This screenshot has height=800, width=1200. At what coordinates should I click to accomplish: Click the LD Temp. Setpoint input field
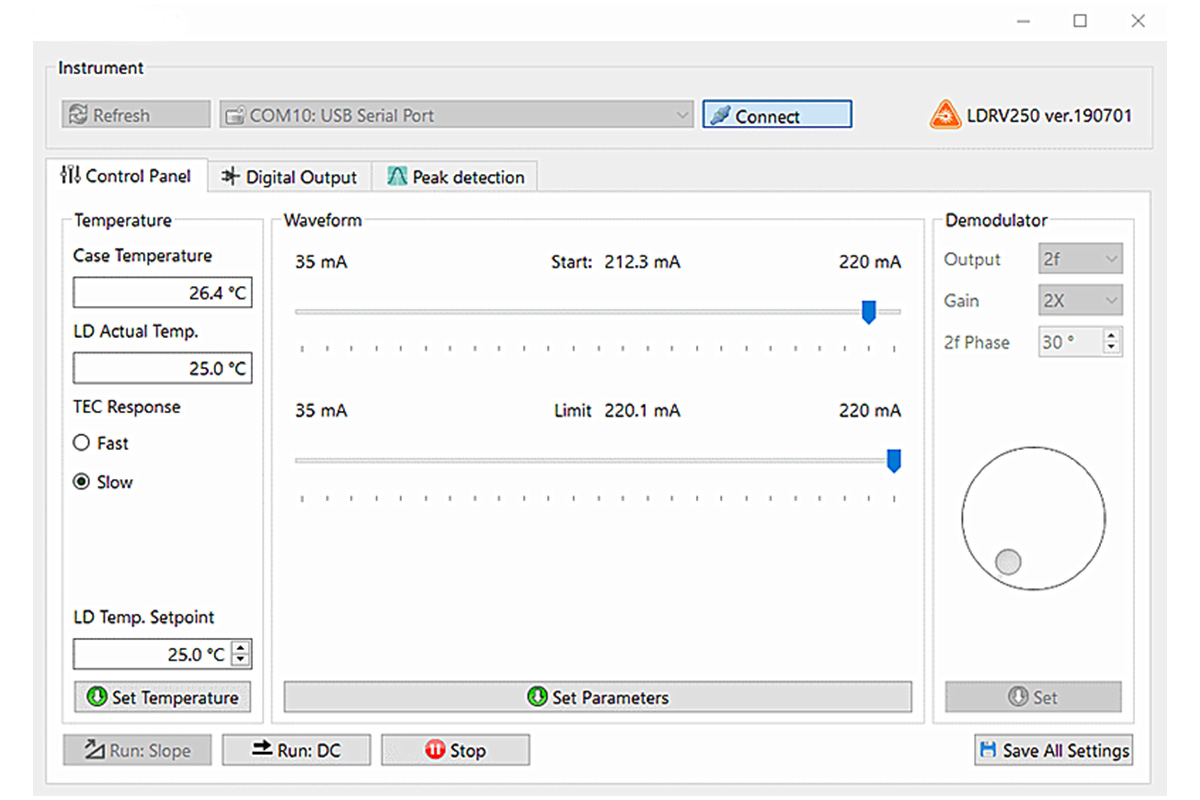[152, 655]
